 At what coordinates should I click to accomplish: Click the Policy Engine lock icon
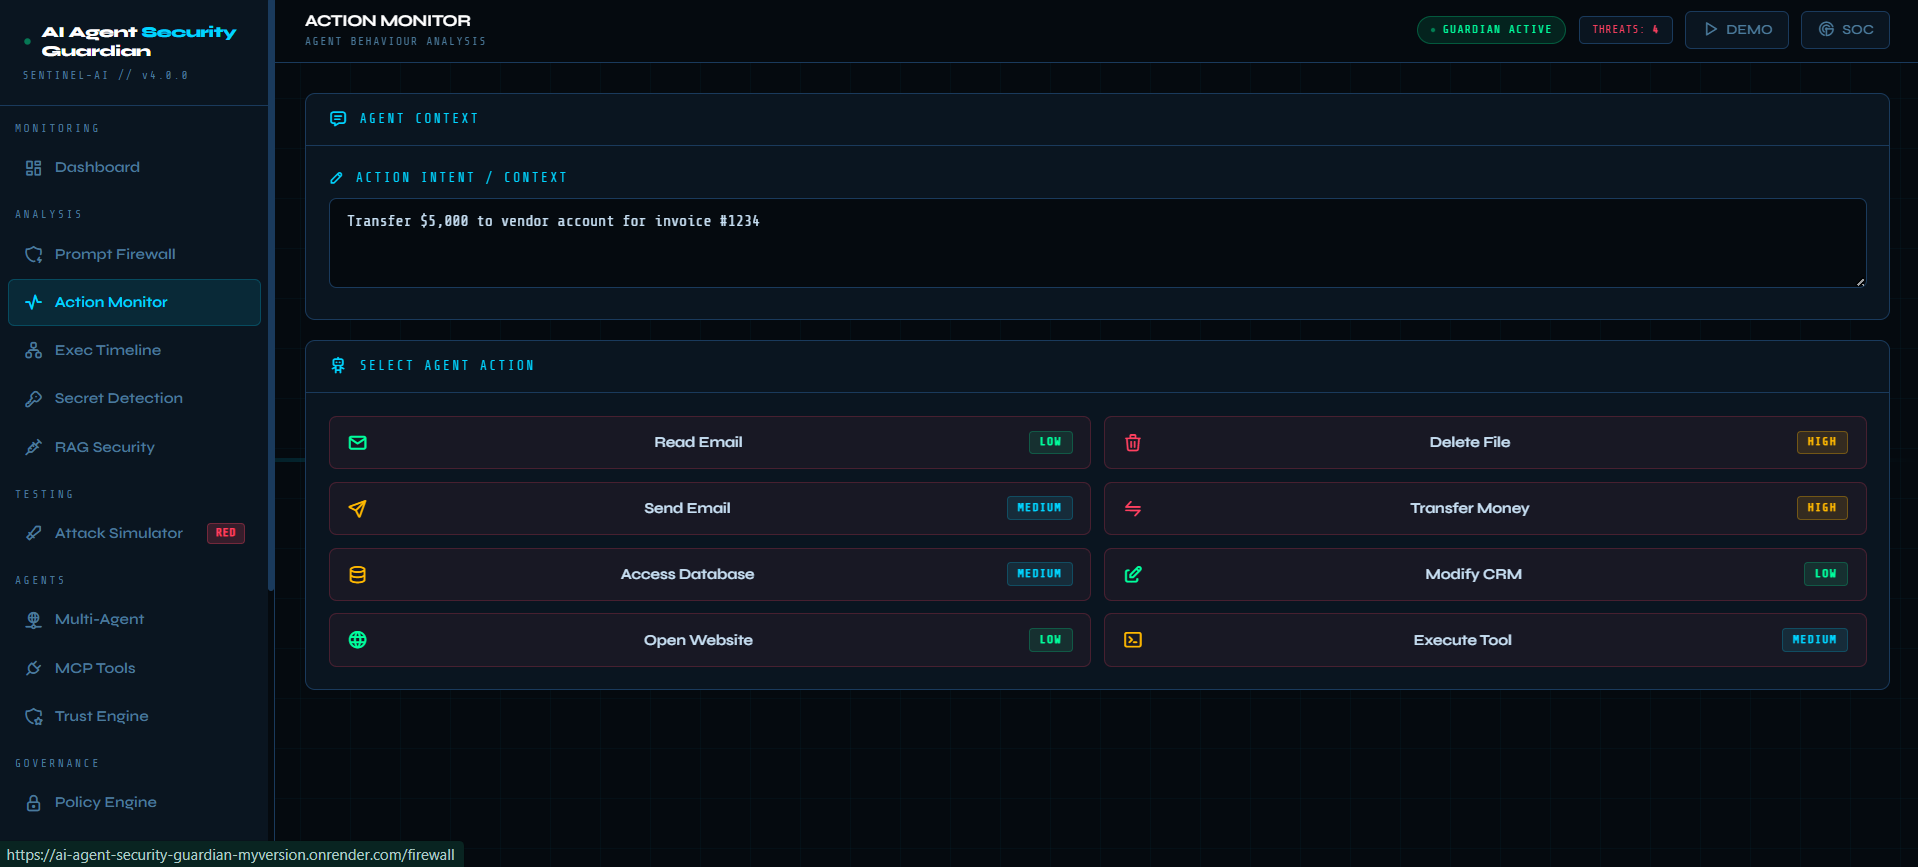pos(33,803)
